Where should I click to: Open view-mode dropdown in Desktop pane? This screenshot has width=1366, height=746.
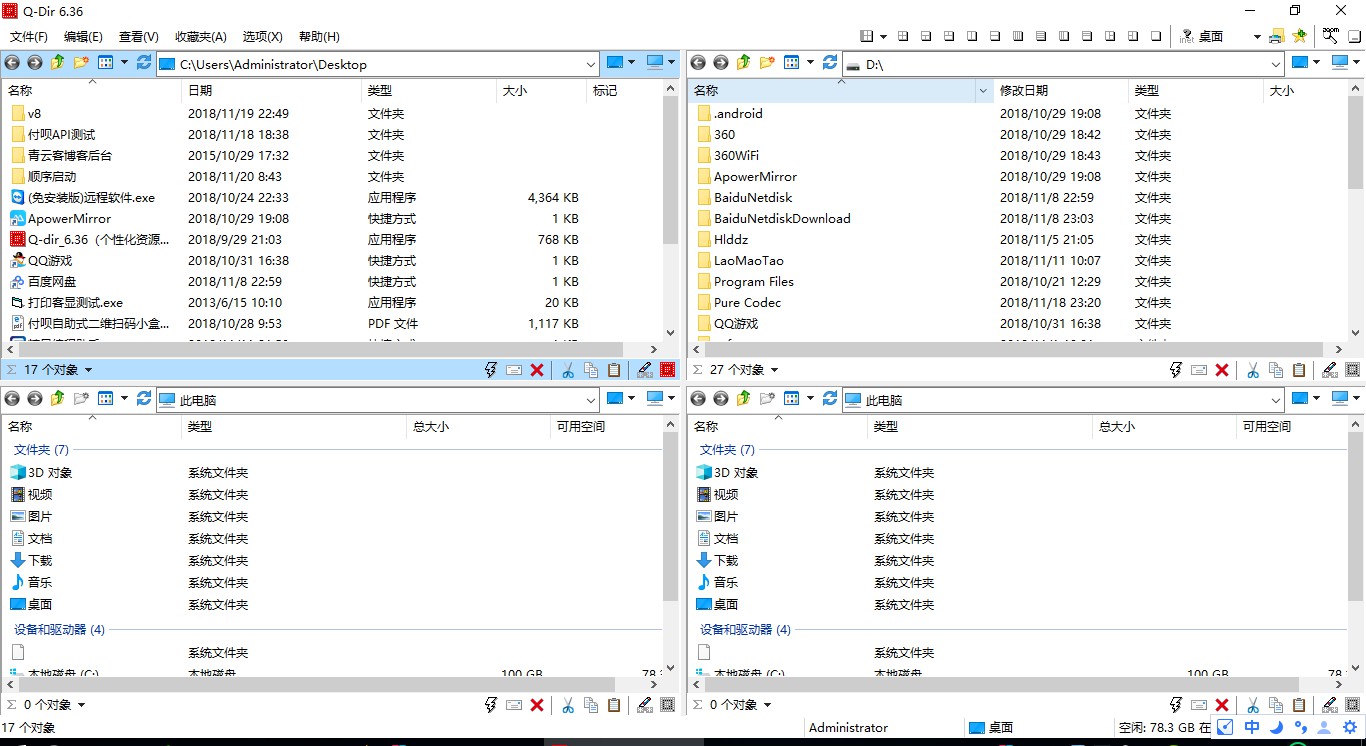point(124,63)
